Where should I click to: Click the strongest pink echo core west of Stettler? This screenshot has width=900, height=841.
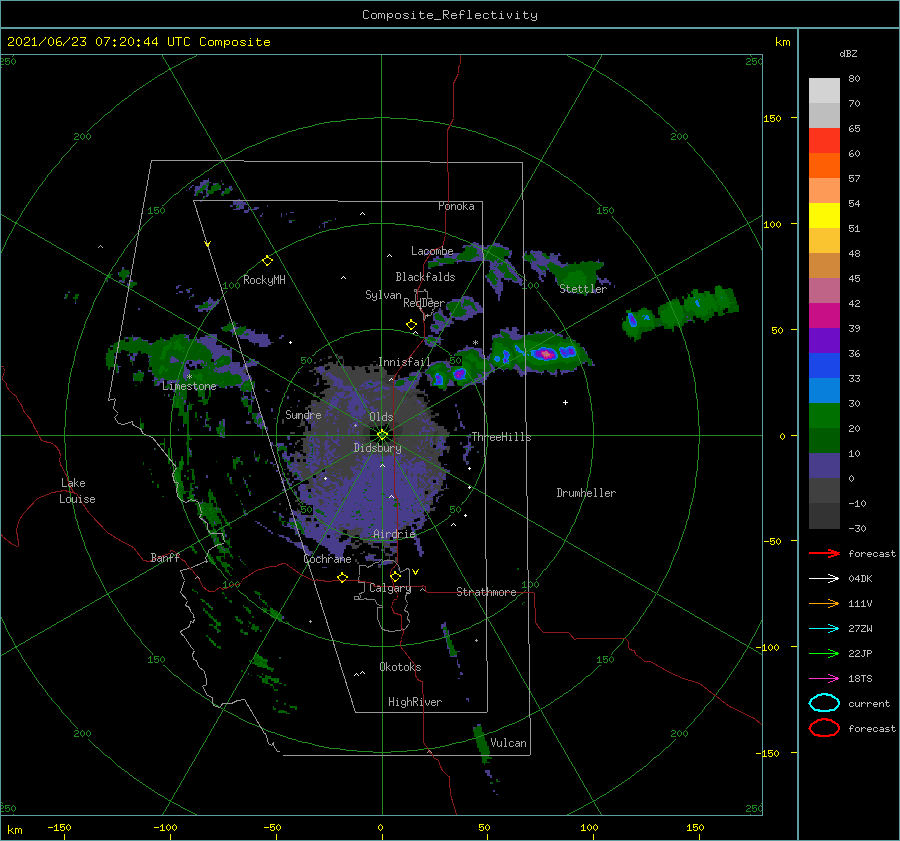tap(545, 354)
